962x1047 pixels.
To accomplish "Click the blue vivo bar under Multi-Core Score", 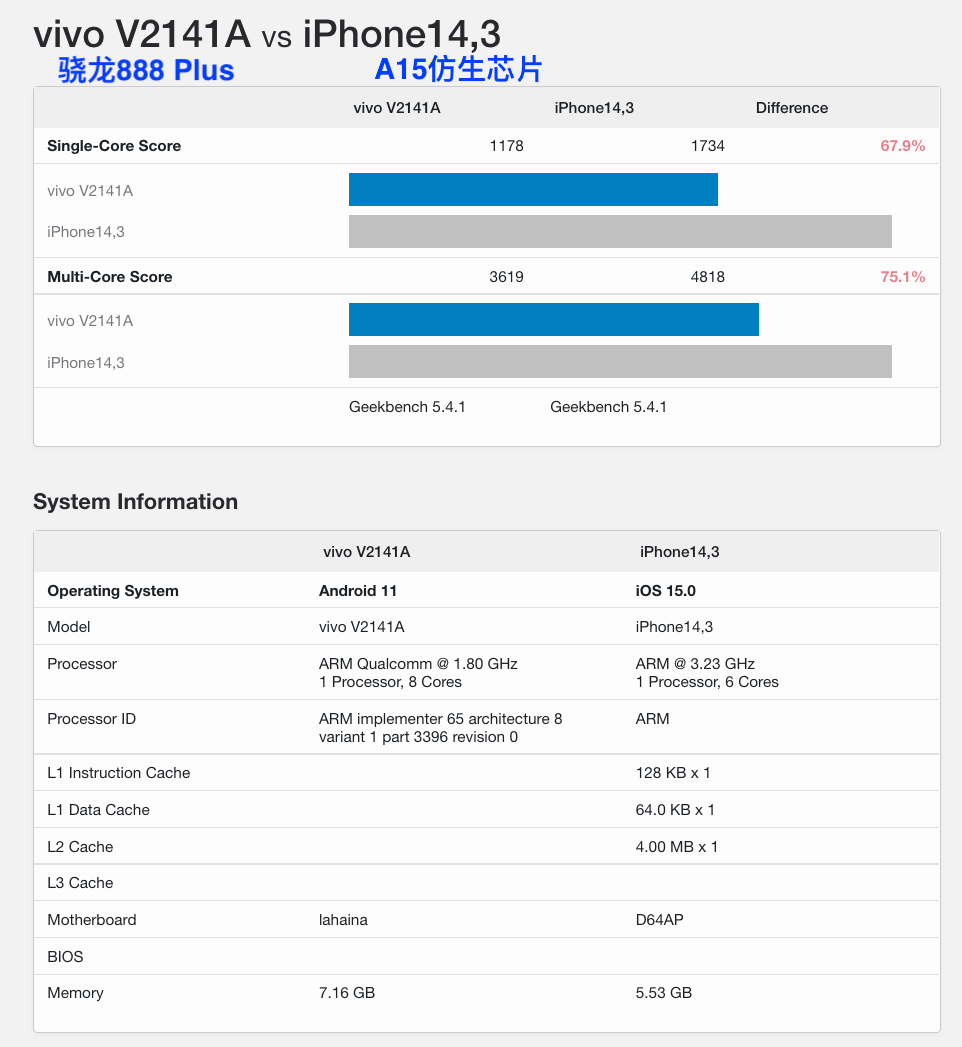I will tap(554, 319).
